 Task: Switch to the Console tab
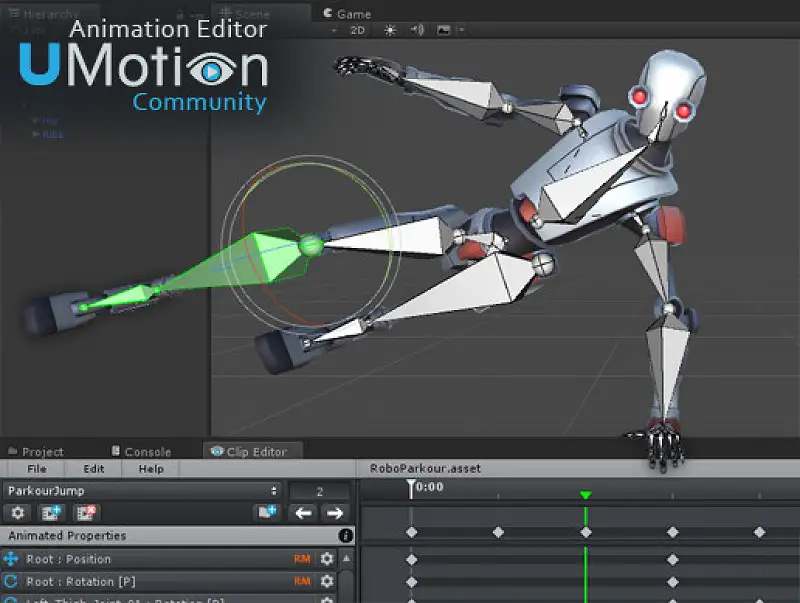tap(141, 451)
